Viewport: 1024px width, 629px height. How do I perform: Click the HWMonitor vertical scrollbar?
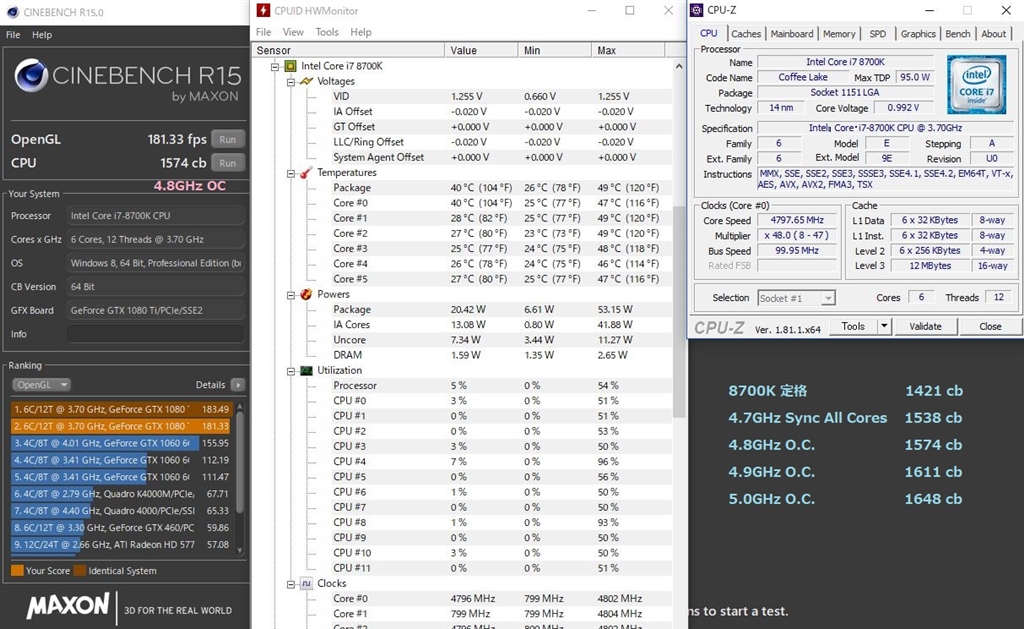pos(679,314)
